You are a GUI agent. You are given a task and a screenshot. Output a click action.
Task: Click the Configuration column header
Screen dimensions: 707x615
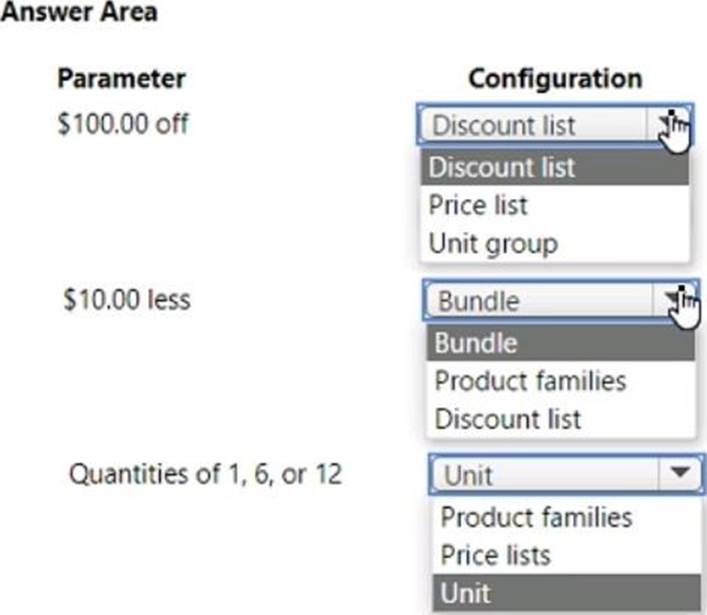[x=555, y=79]
